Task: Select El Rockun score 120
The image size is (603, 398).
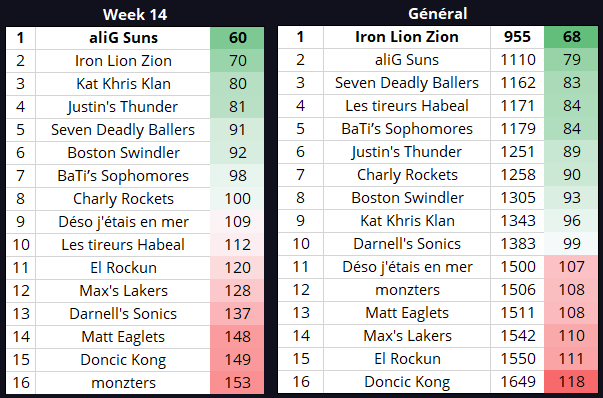Action: pyautogui.click(x=237, y=268)
